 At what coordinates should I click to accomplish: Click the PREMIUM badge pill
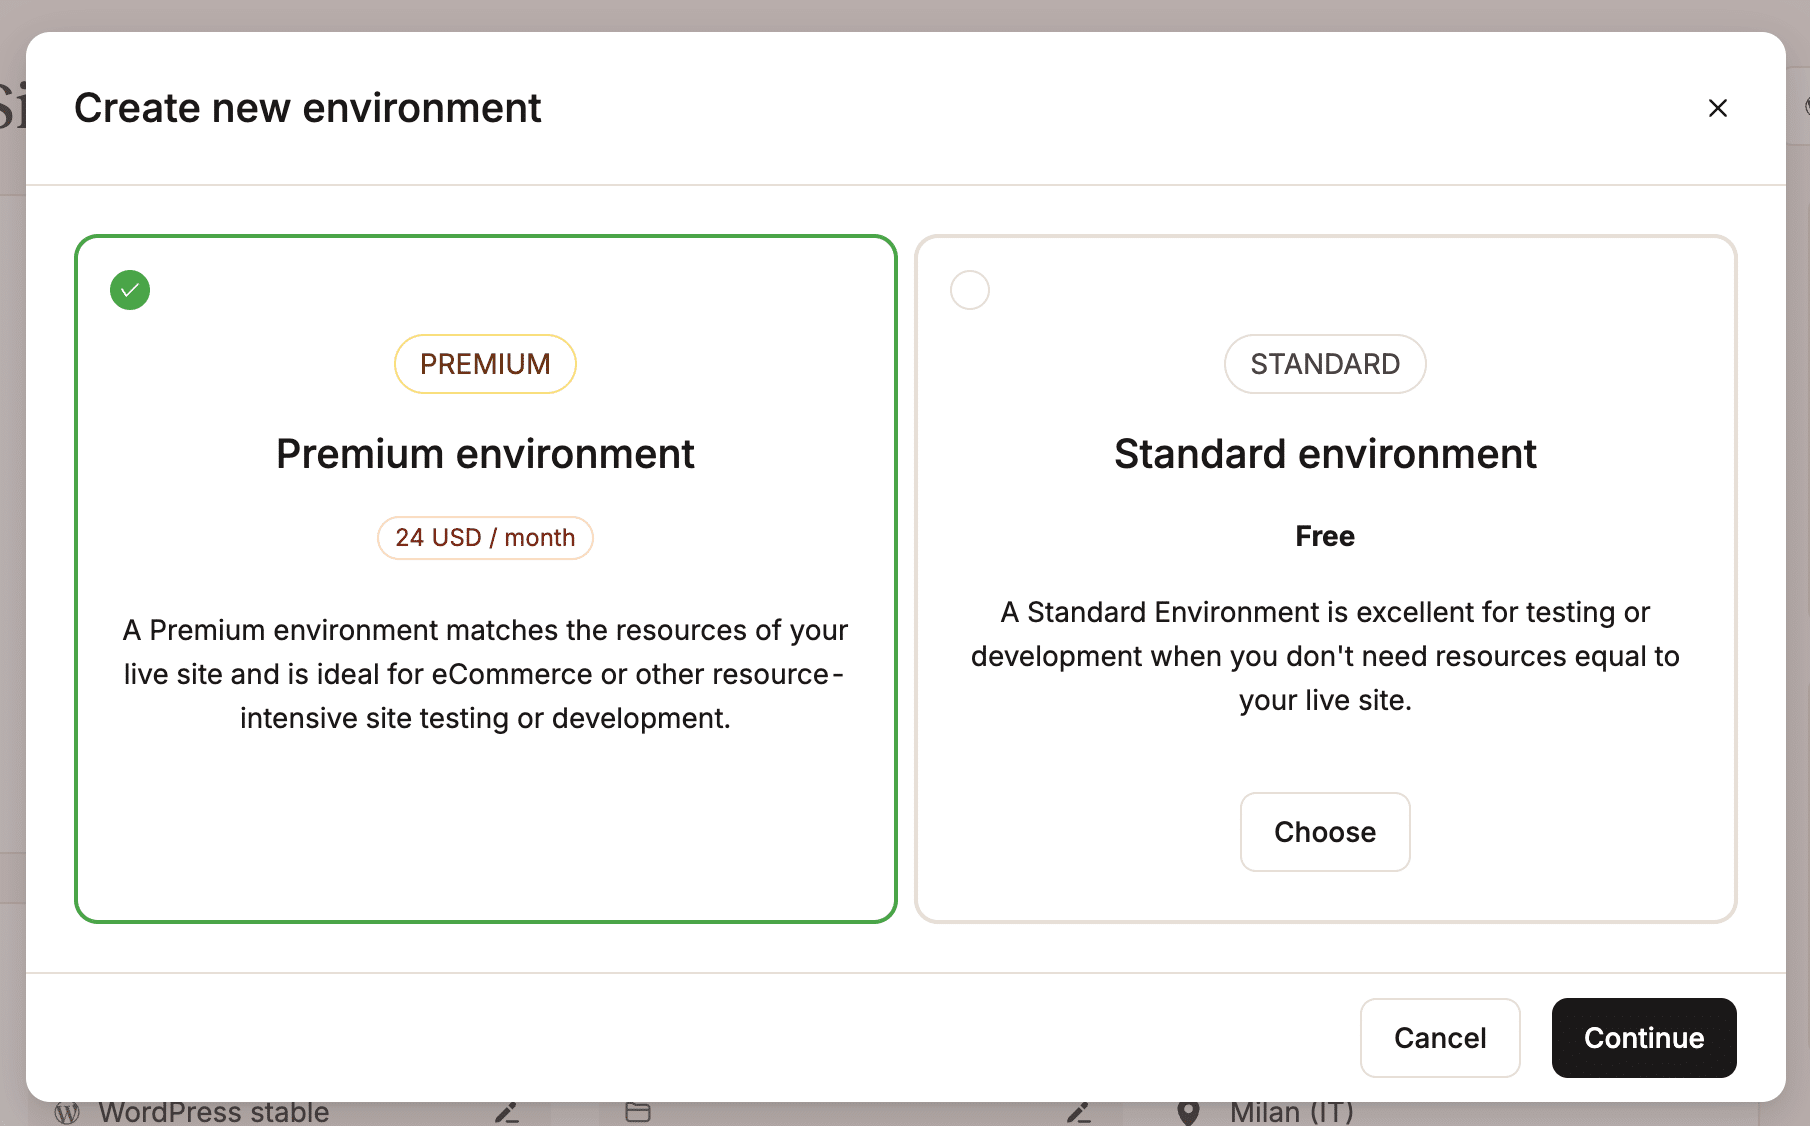click(x=485, y=363)
